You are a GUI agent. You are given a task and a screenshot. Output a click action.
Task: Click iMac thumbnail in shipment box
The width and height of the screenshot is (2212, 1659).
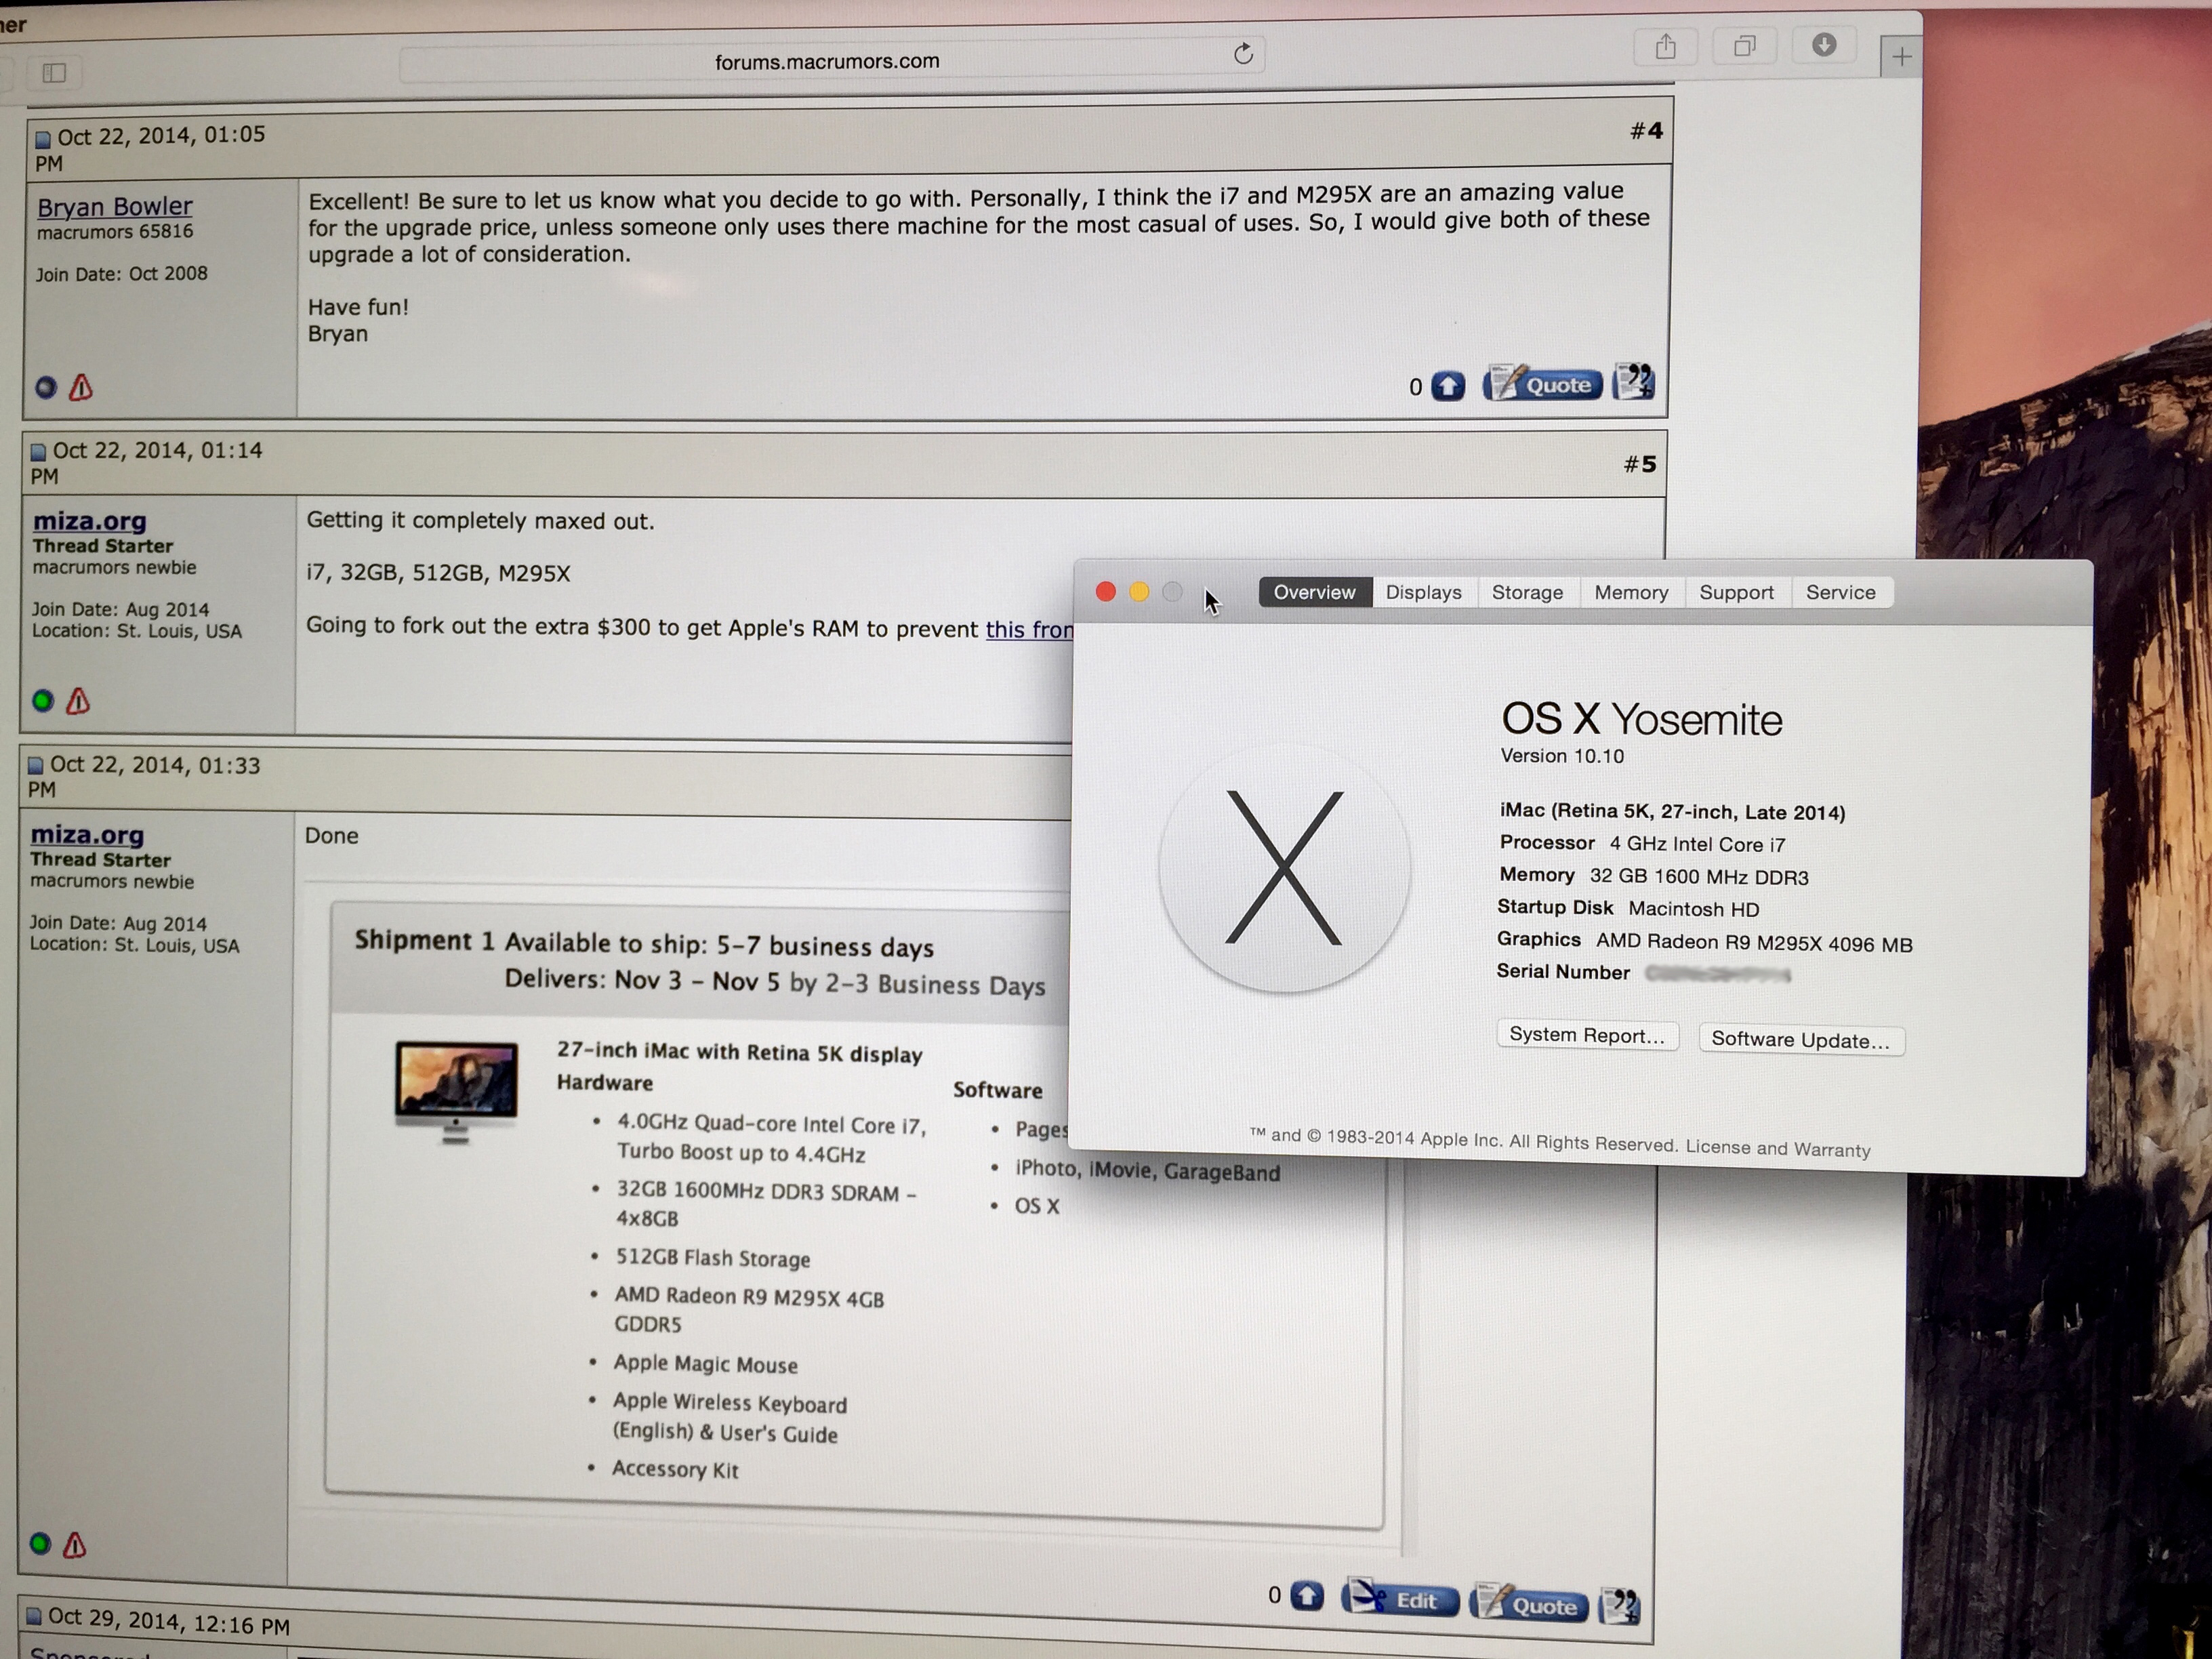[x=457, y=1092]
